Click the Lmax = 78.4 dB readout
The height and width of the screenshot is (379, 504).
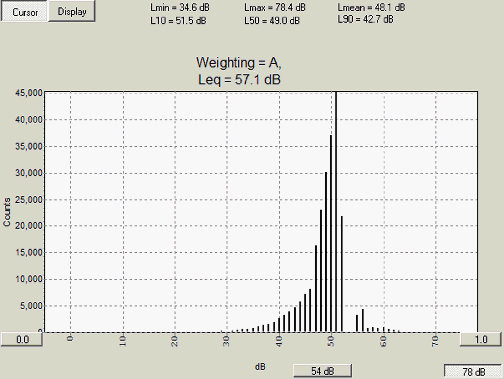pyautogui.click(x=275, y=7)
